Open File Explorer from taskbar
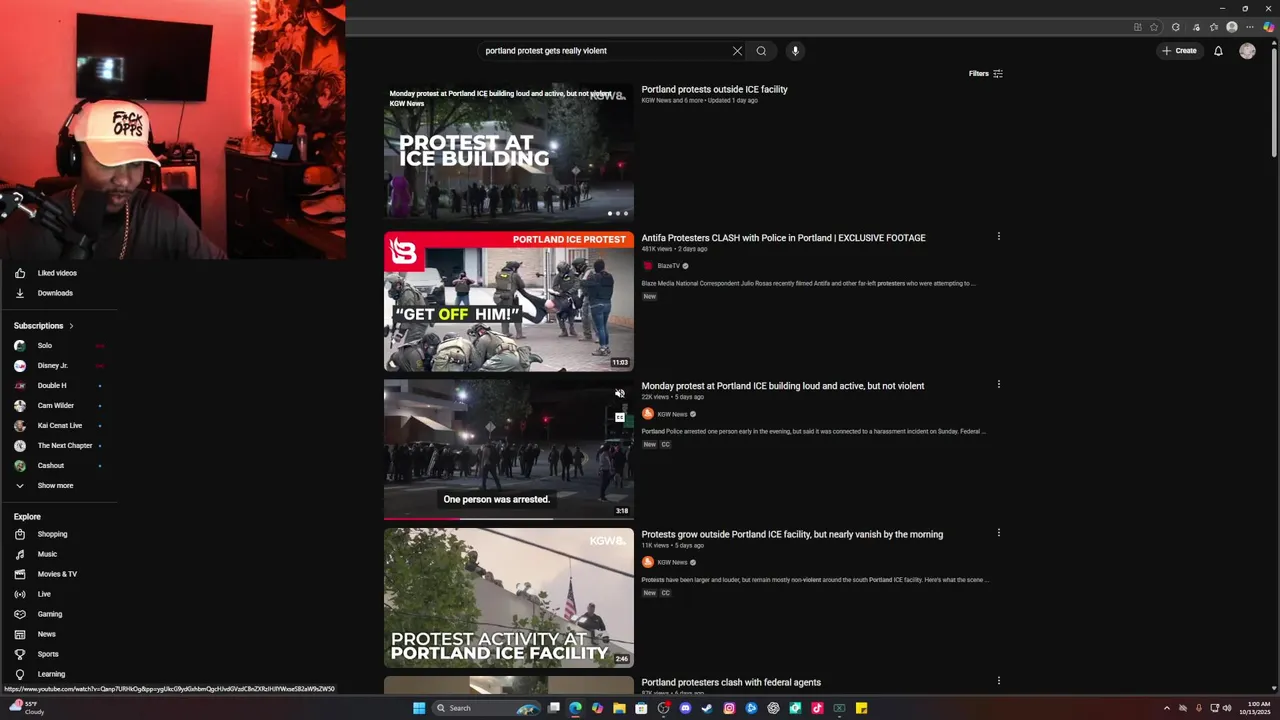Screen dimensions: 1280x720 619,708
